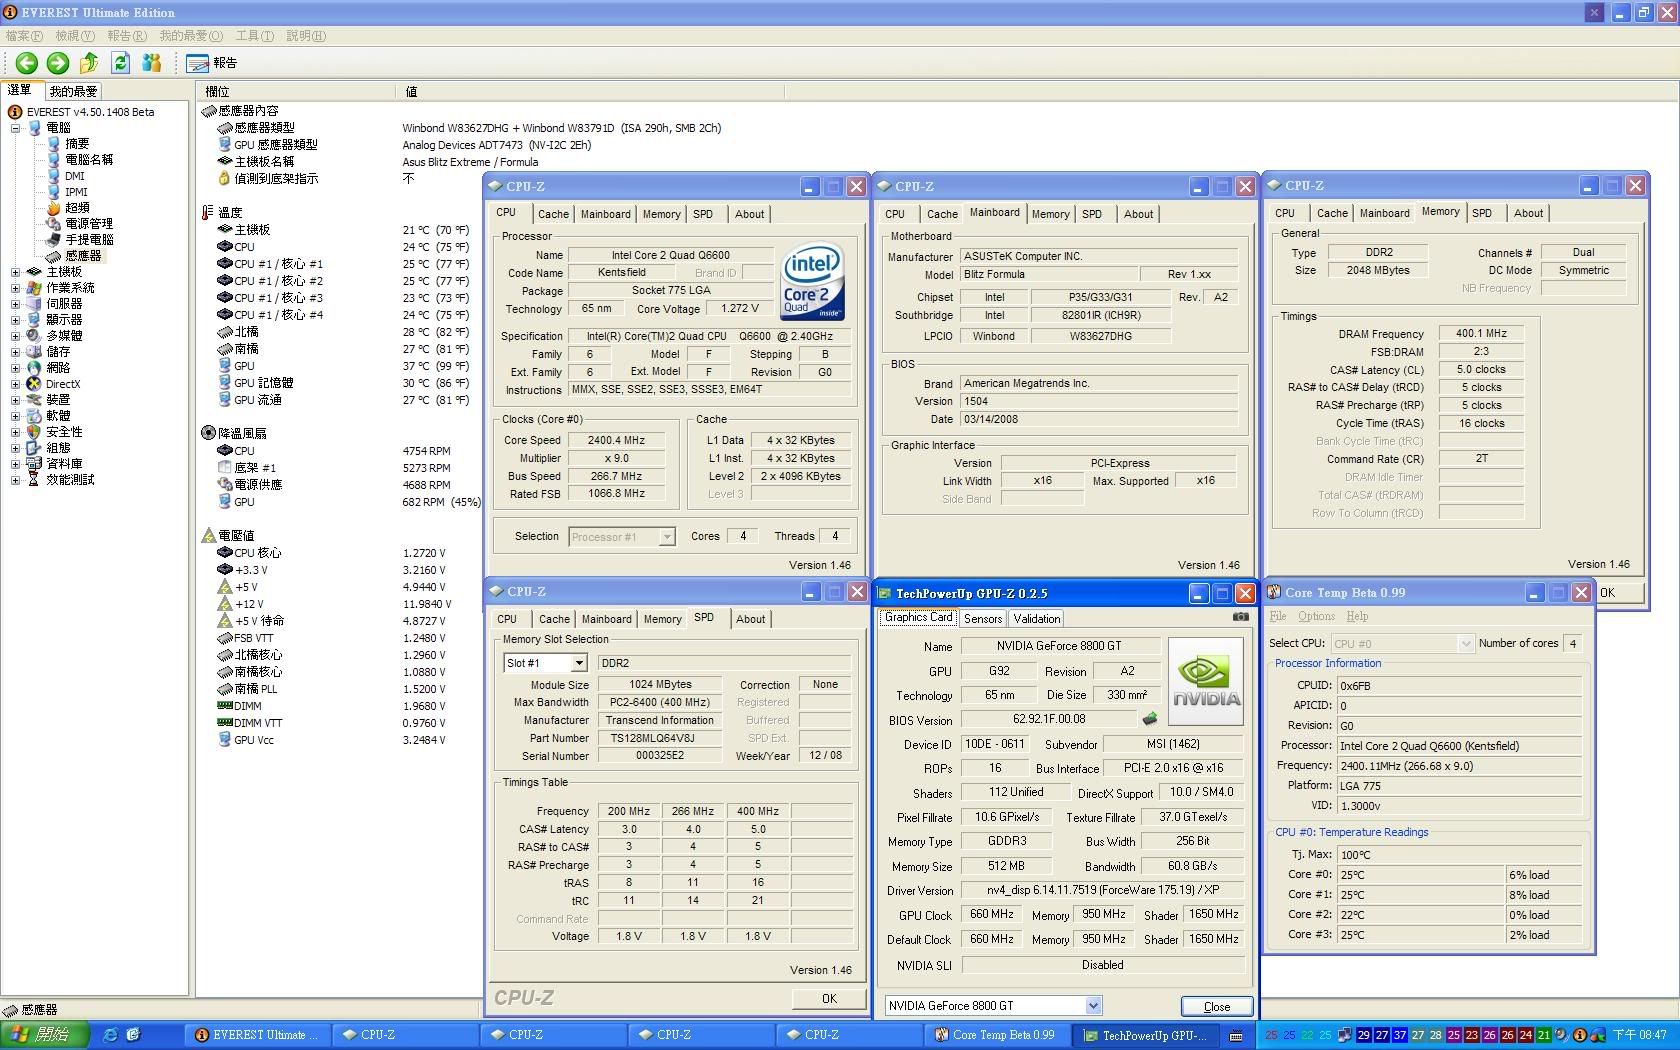Open Cache tab in CPU-Z Processor window
Viewport: 1680px width, 1050px height.
point(553,214)
